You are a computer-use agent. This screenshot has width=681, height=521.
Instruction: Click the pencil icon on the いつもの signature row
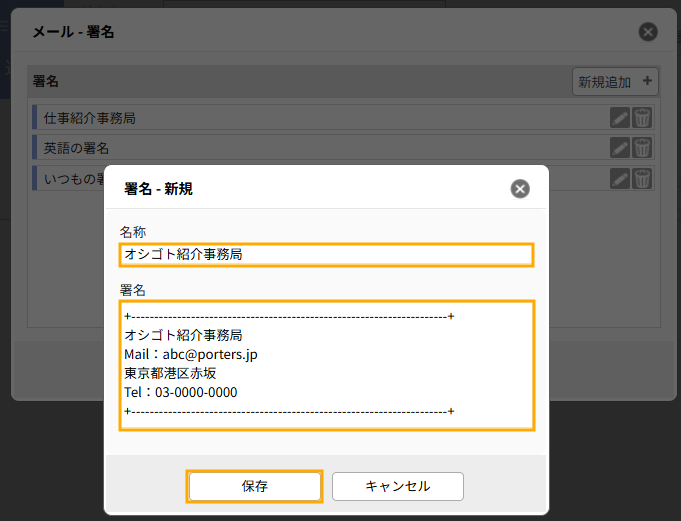pyautogui.click(x=620, y=179)
